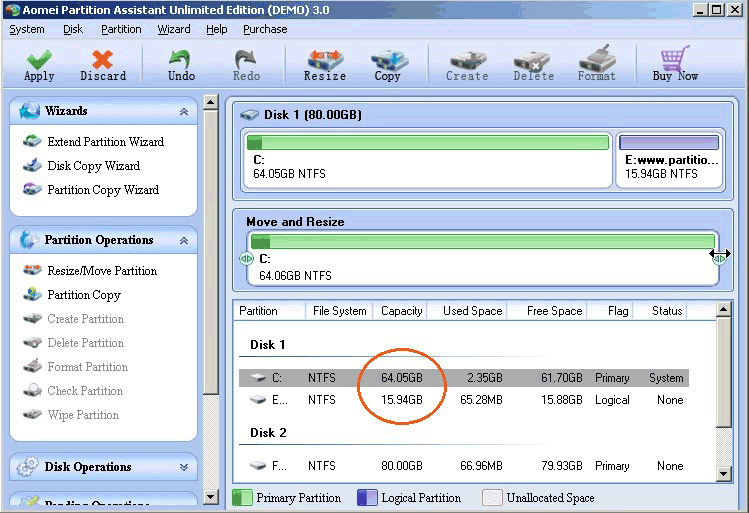Collapse the Wizards panel
Viewport: 749px width, 513px height.
[x=184, y=112]
